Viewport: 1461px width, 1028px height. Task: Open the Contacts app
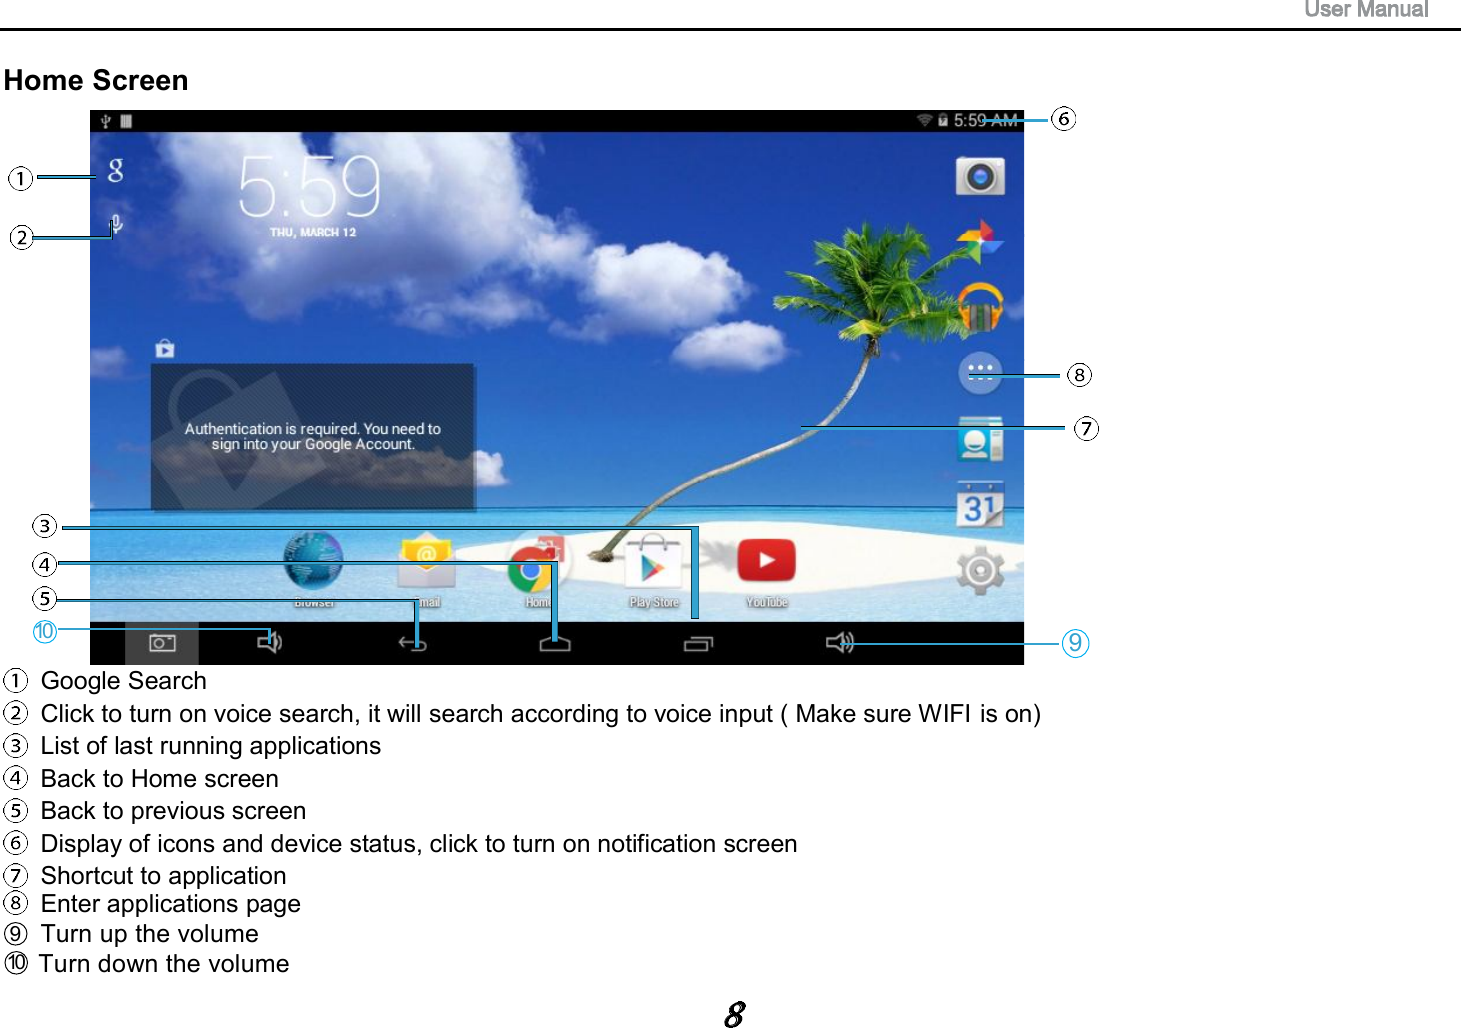point(980,440)
